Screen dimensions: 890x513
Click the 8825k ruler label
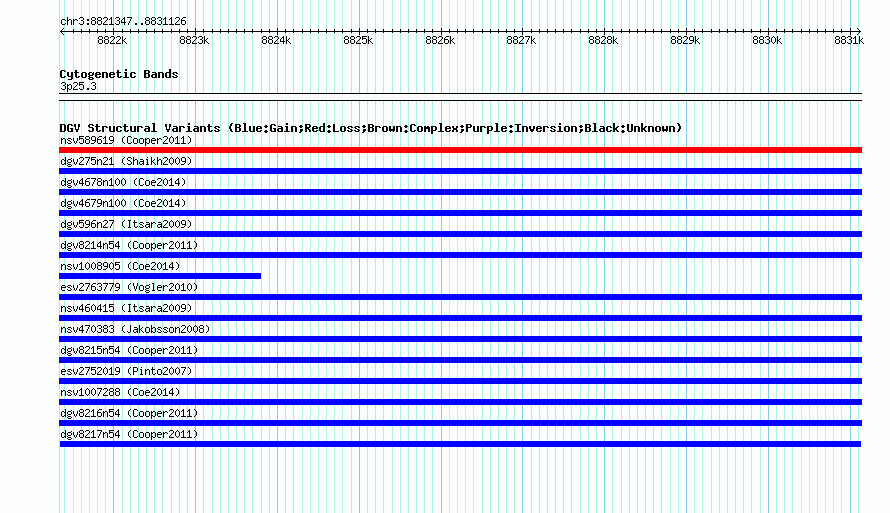point(358,40)
